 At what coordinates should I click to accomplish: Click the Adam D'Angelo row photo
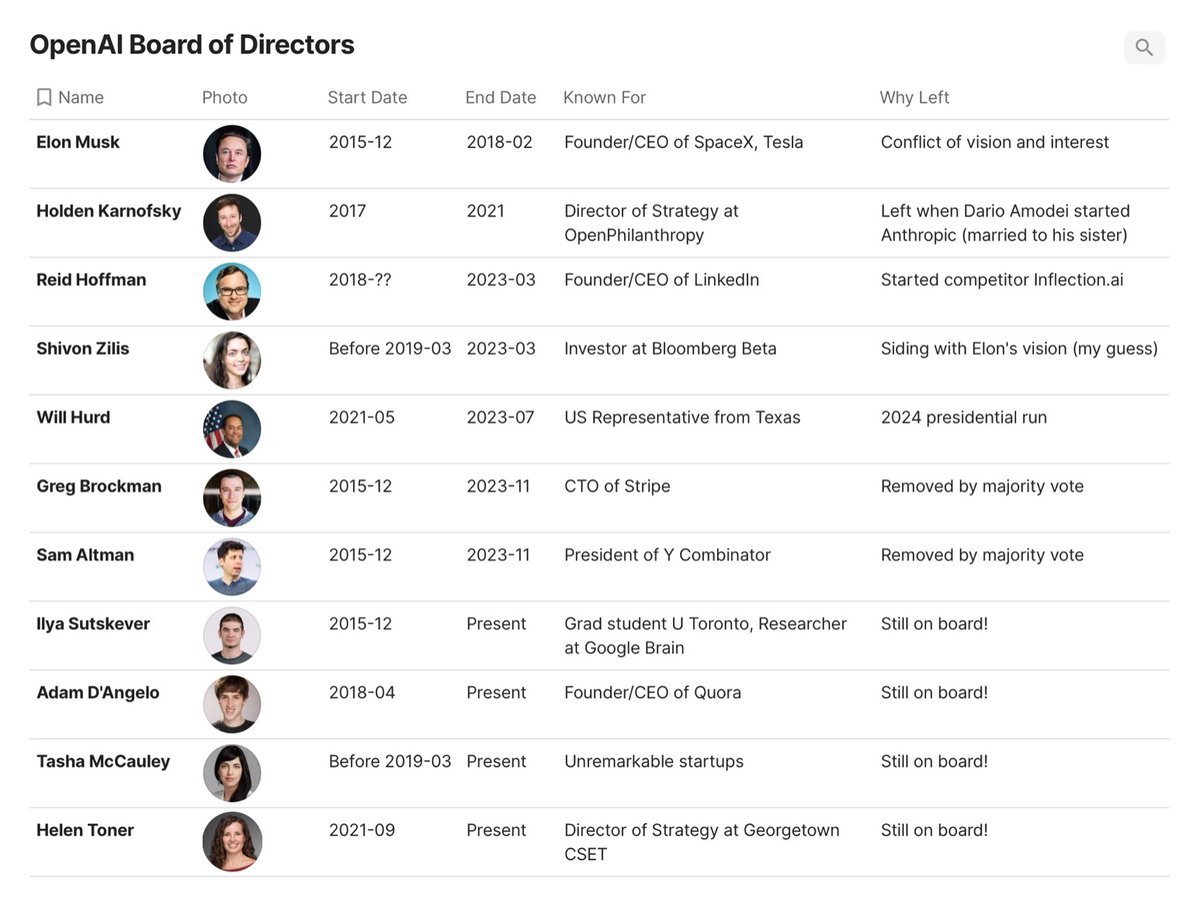coord(232,704)
